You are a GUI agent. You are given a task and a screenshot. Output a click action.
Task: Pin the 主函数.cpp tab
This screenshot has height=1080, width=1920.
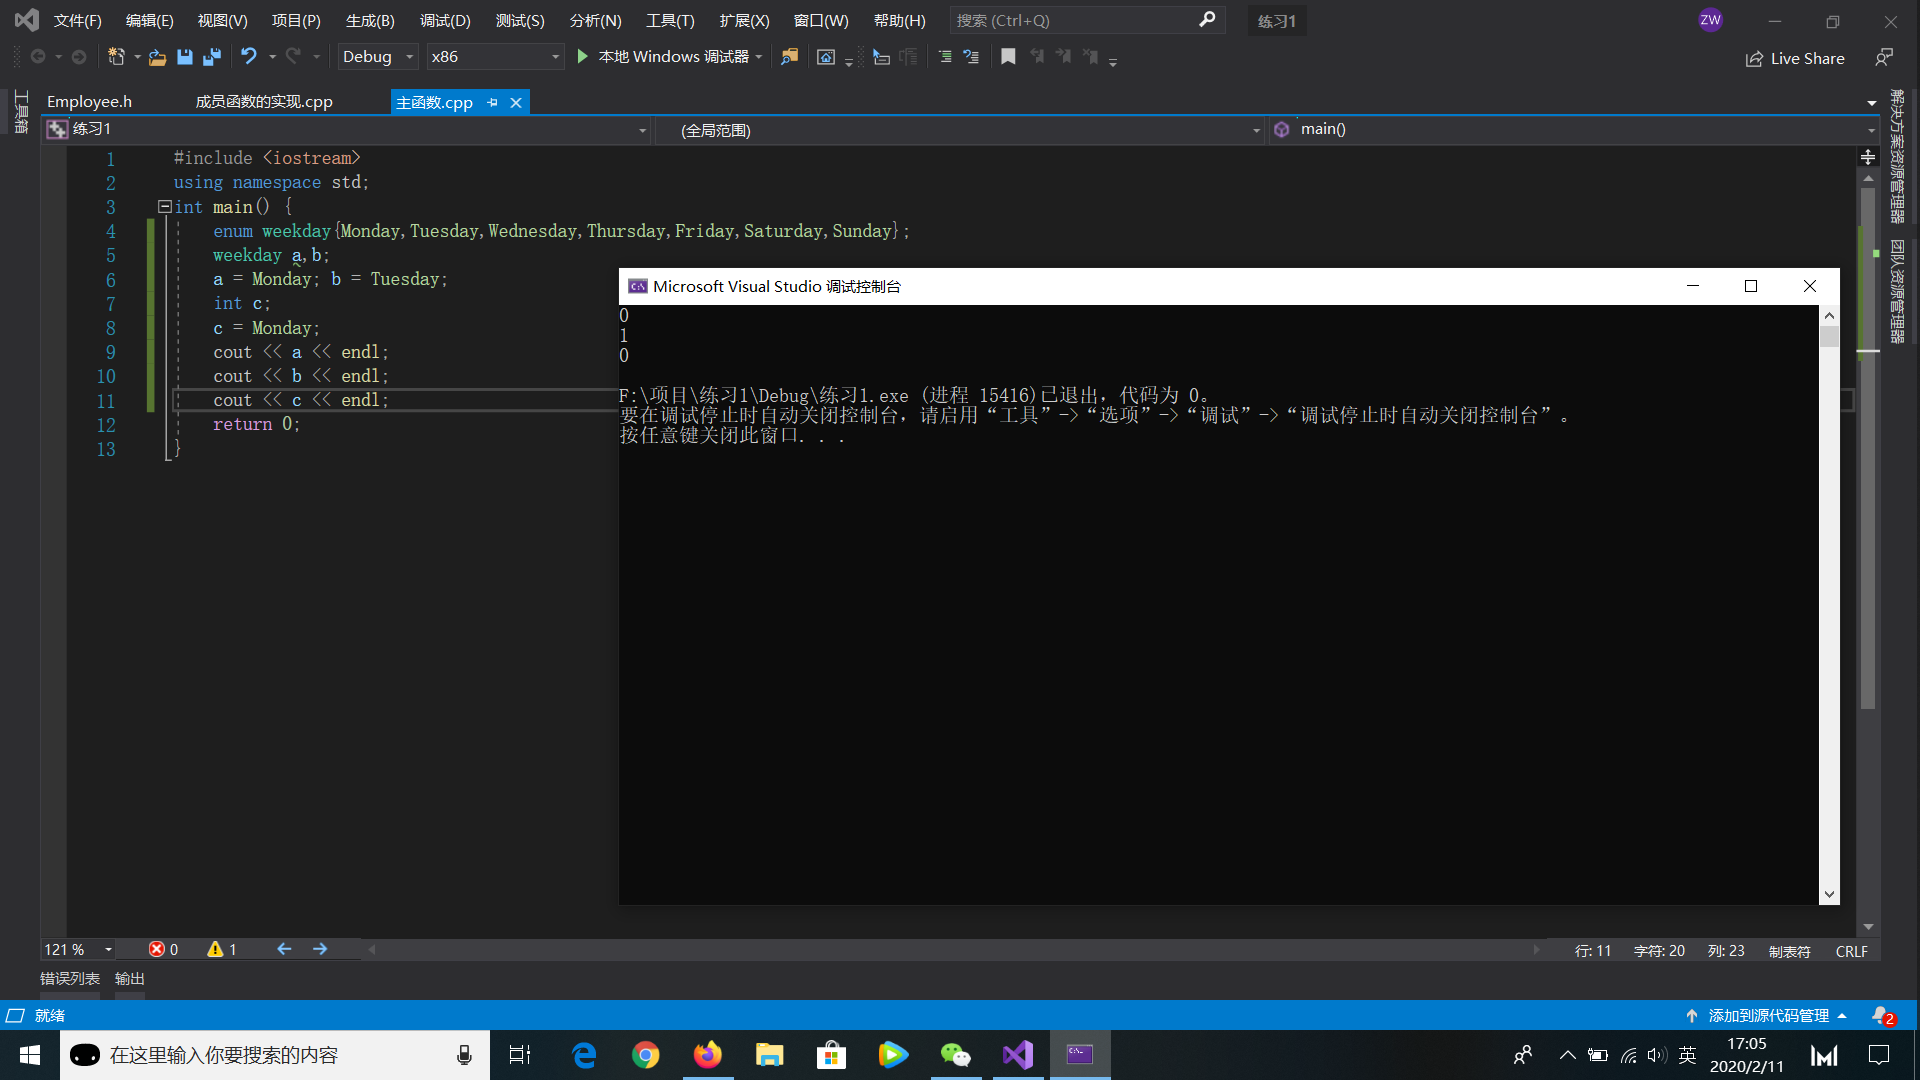pyautogui.click(x=492, y=102)
